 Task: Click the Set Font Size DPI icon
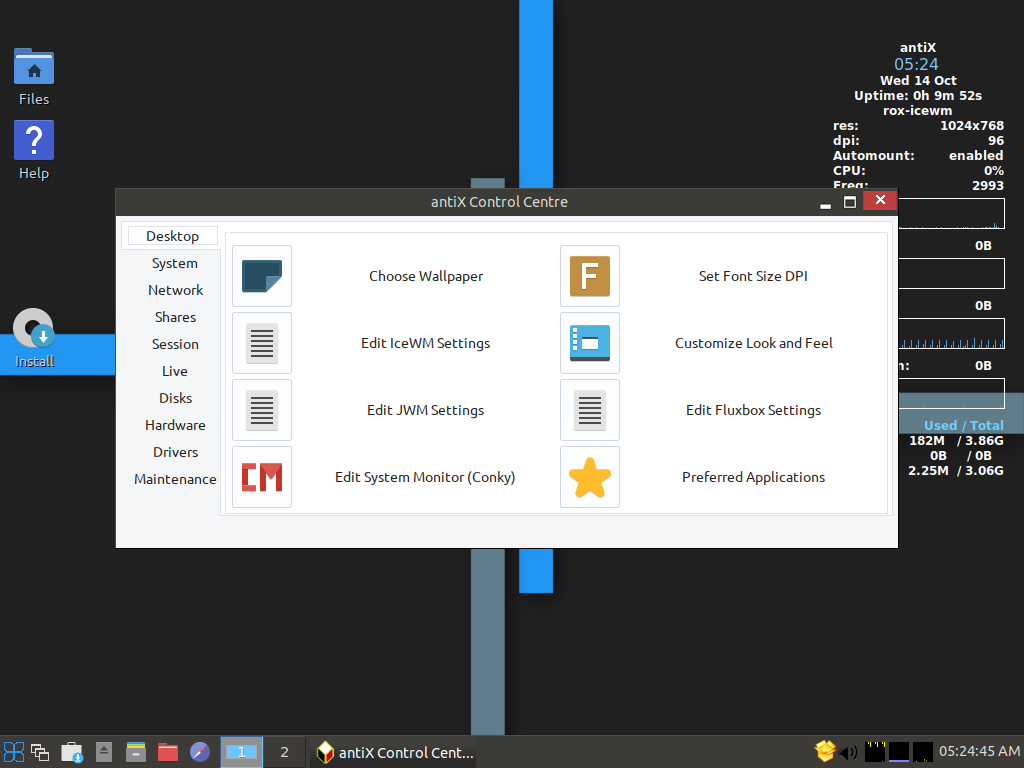pos(590,276)
